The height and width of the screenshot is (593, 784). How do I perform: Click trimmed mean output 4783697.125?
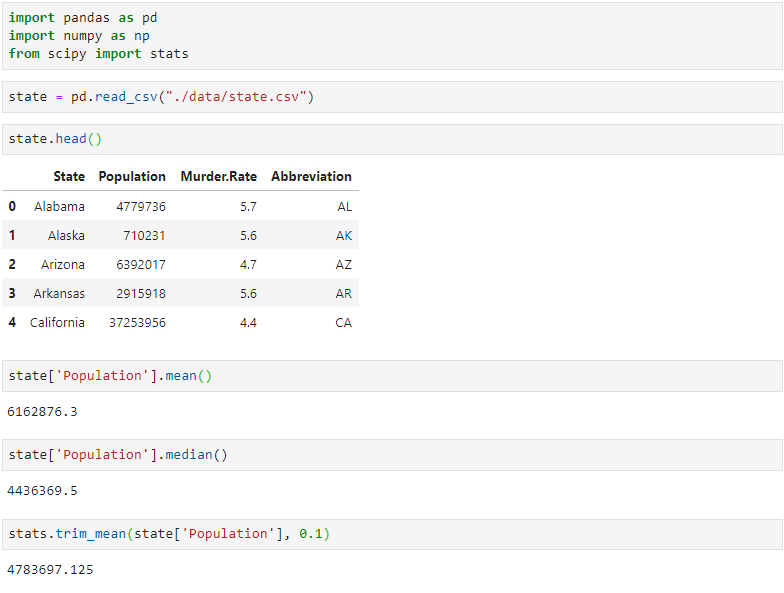click(x=50, y=570)
